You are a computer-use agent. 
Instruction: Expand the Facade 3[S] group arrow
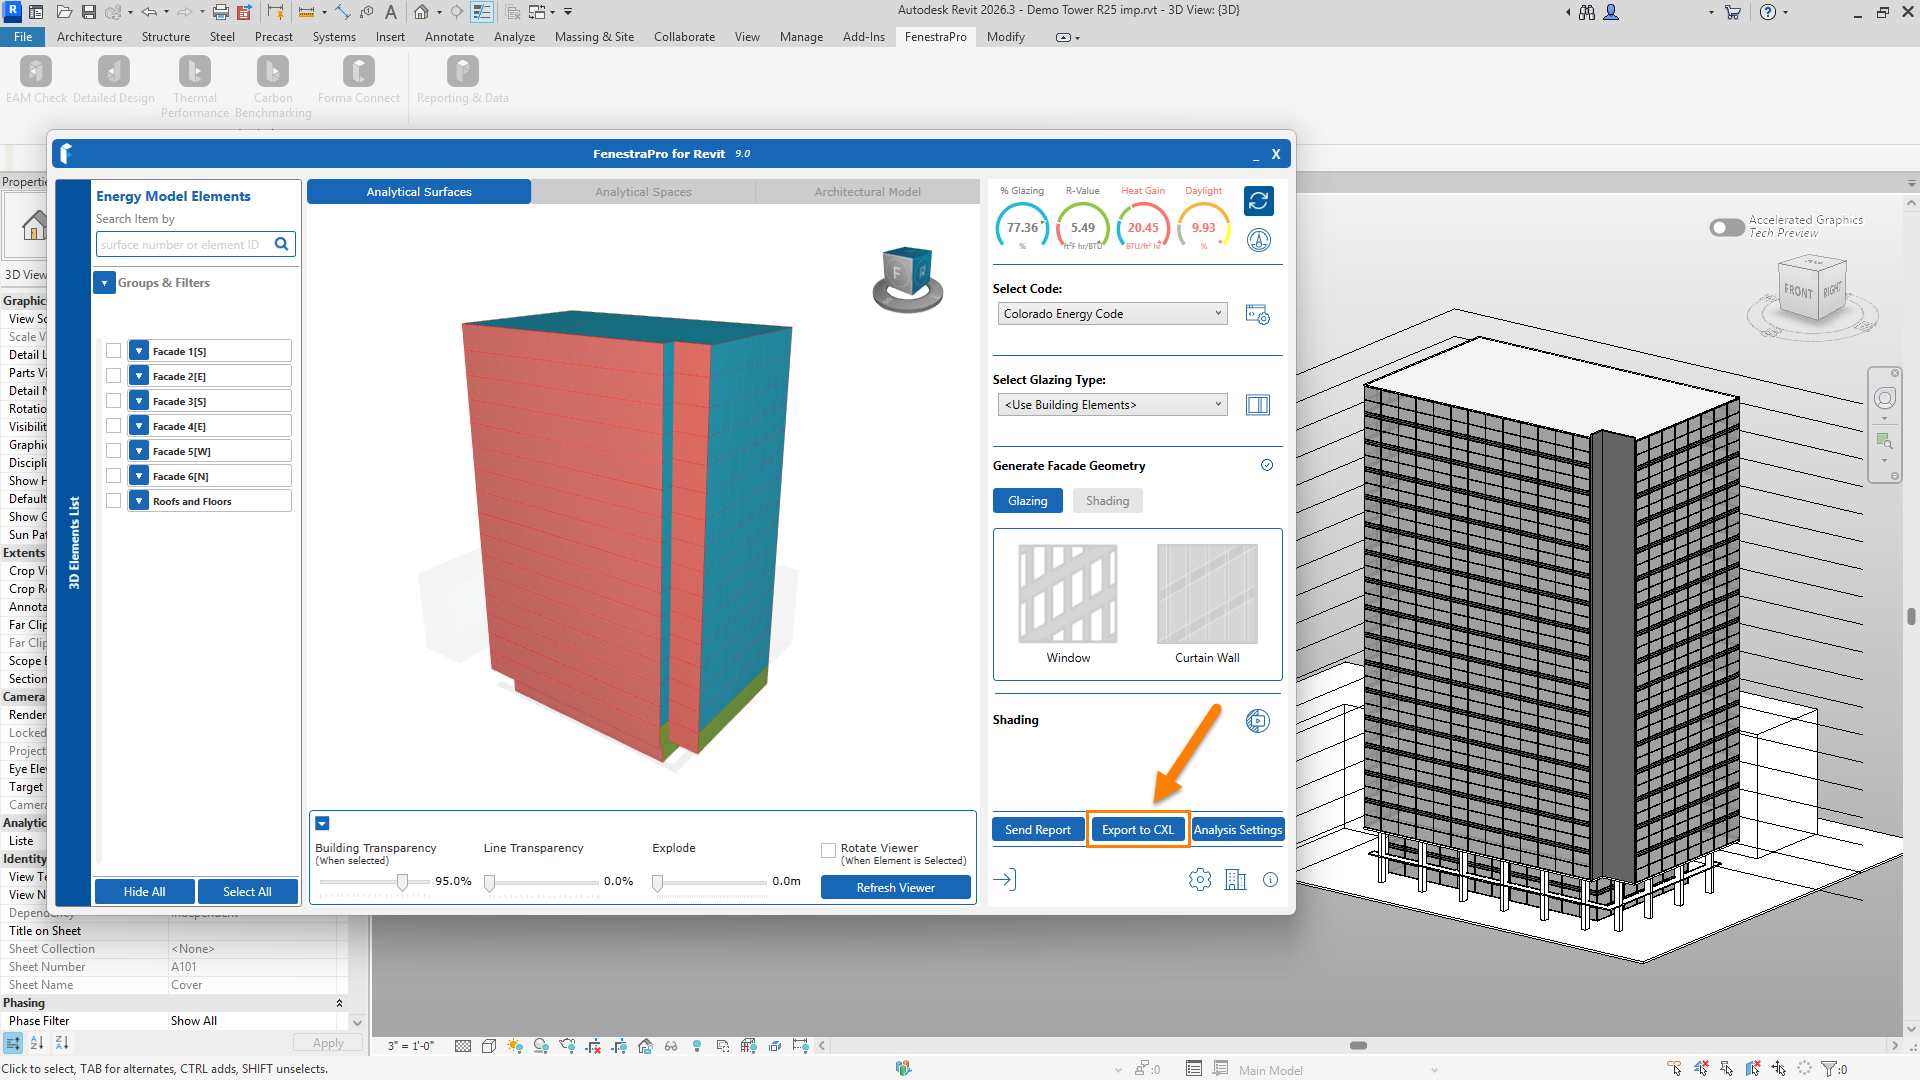139,401
